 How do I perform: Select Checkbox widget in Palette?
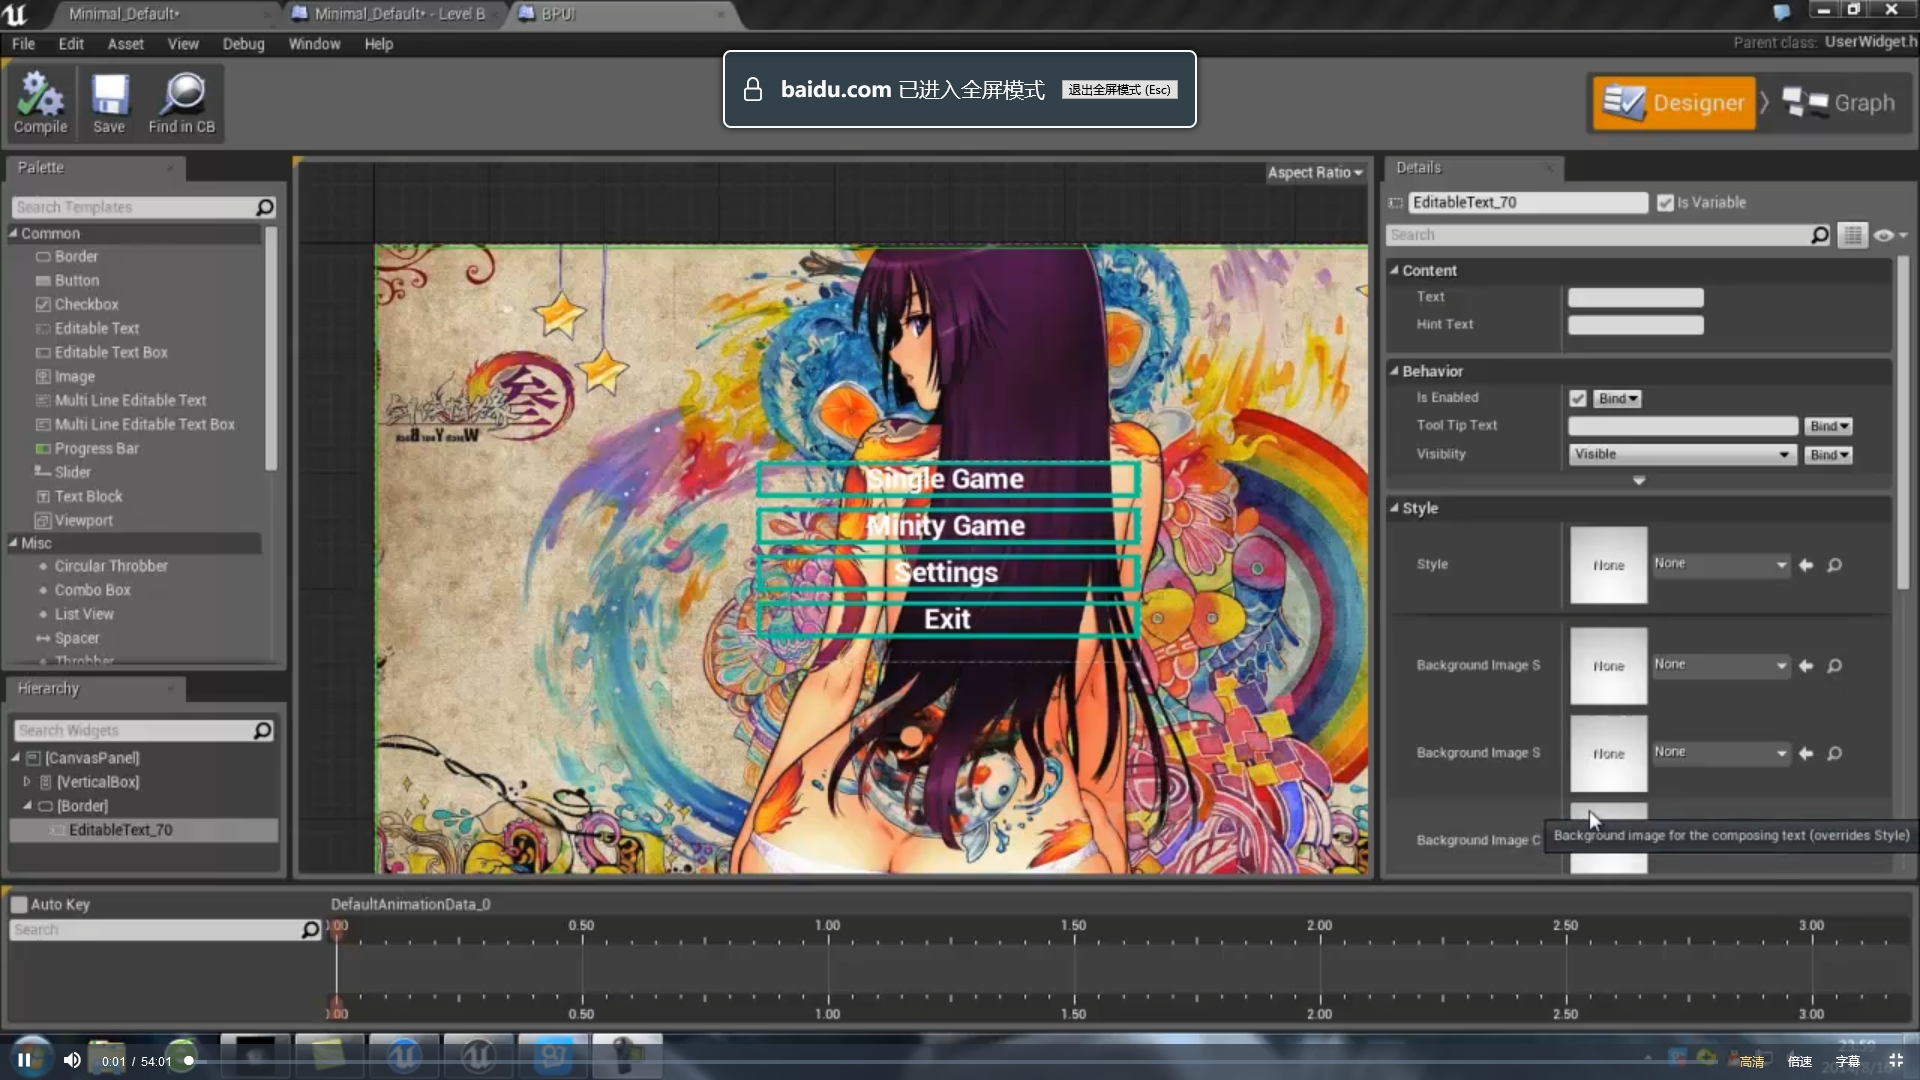click(x=86, y=305)
